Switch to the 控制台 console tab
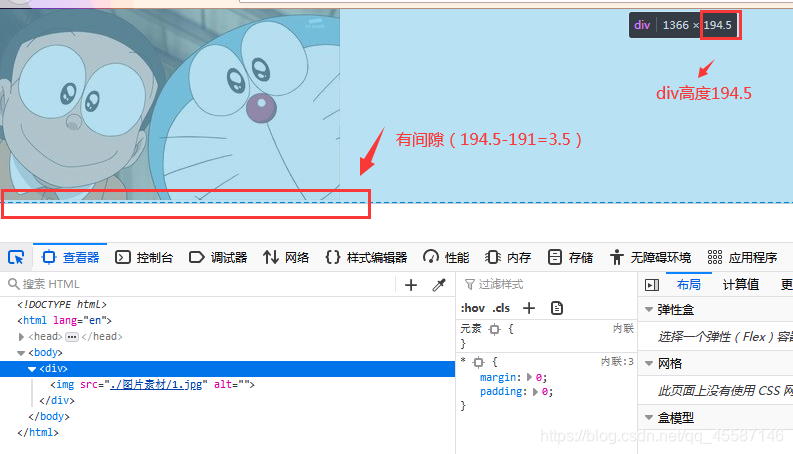Image resolution: width=793 pixels, height=454 pixels. pyautogui.click(x=144, y=257)
